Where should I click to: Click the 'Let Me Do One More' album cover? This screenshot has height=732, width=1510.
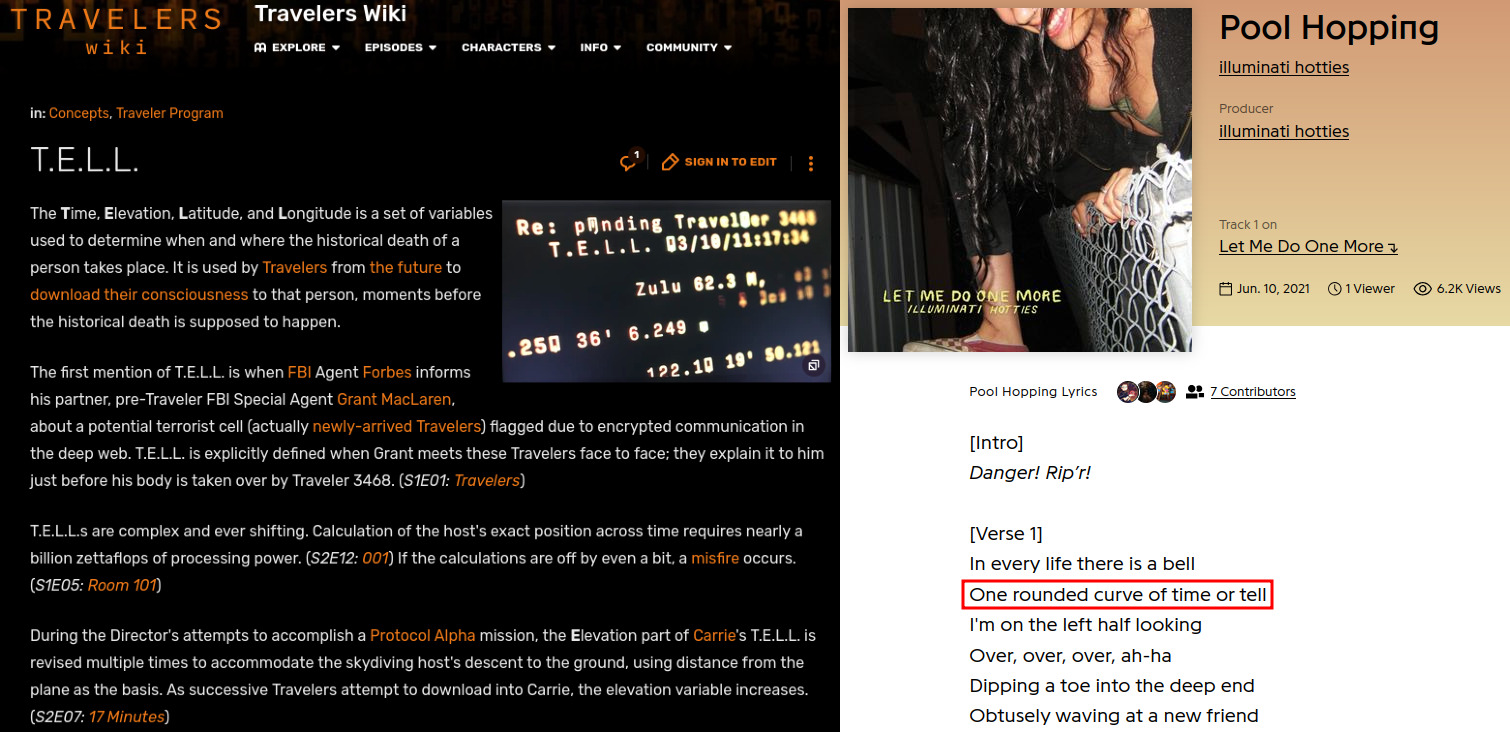click(x=1020, y=180)
